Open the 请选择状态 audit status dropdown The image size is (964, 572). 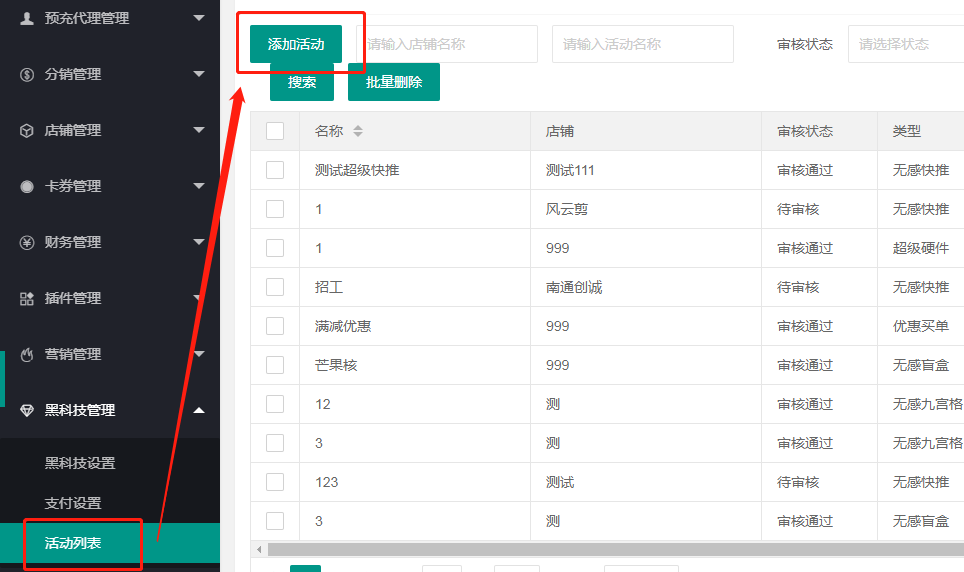coord(906,44)
